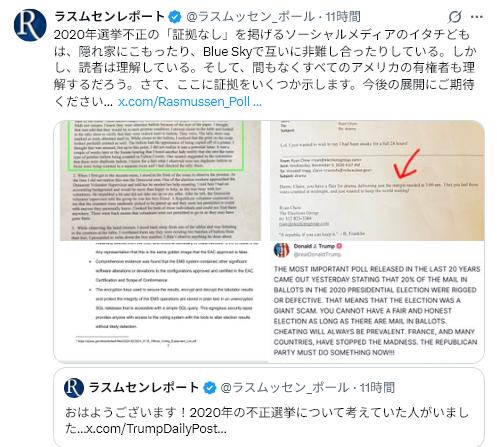This screenshot has height=447, width=497.
Task: Open the quoted post display name ラスムセンレポート
Action: 144,388
